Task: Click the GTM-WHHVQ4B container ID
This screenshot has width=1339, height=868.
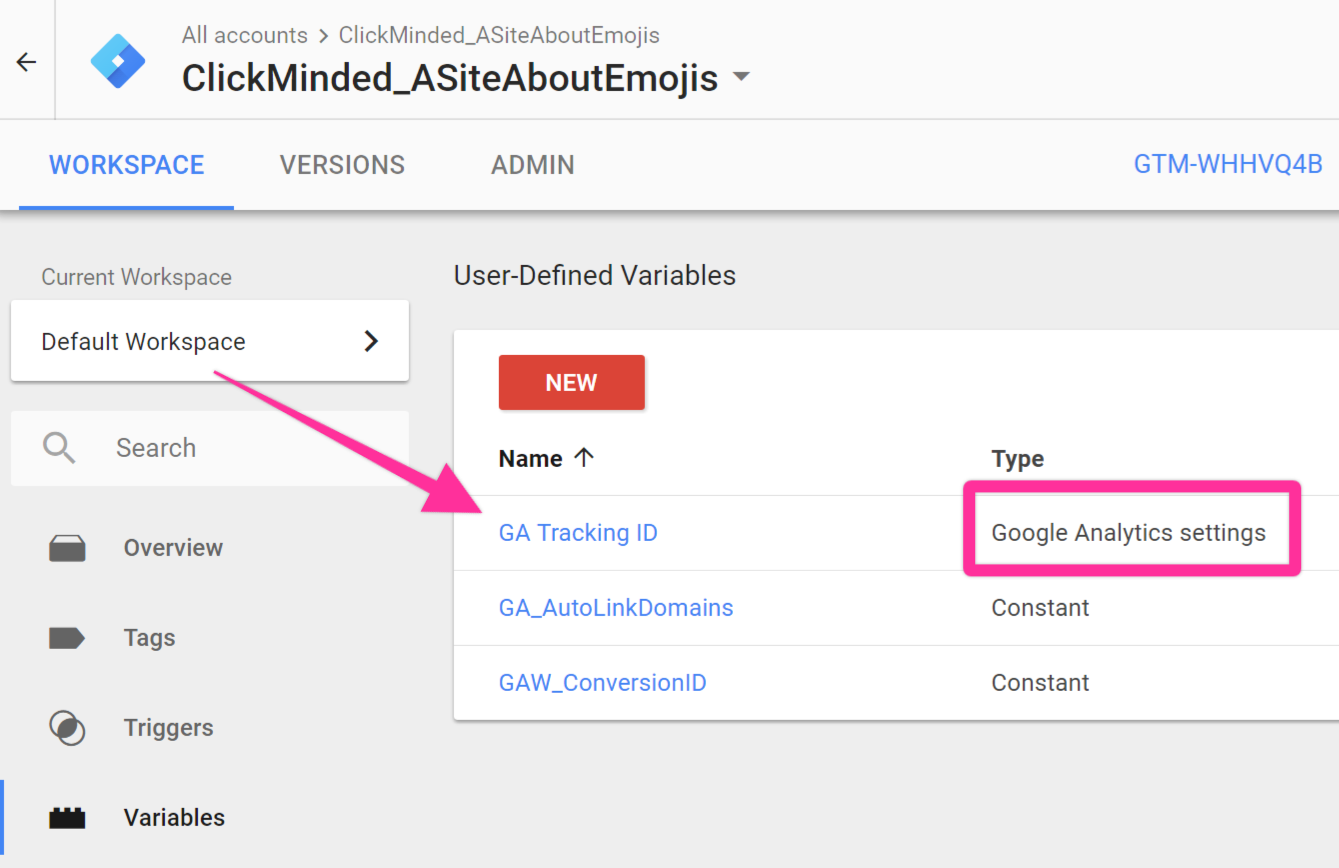Action: coord(1227,164)
